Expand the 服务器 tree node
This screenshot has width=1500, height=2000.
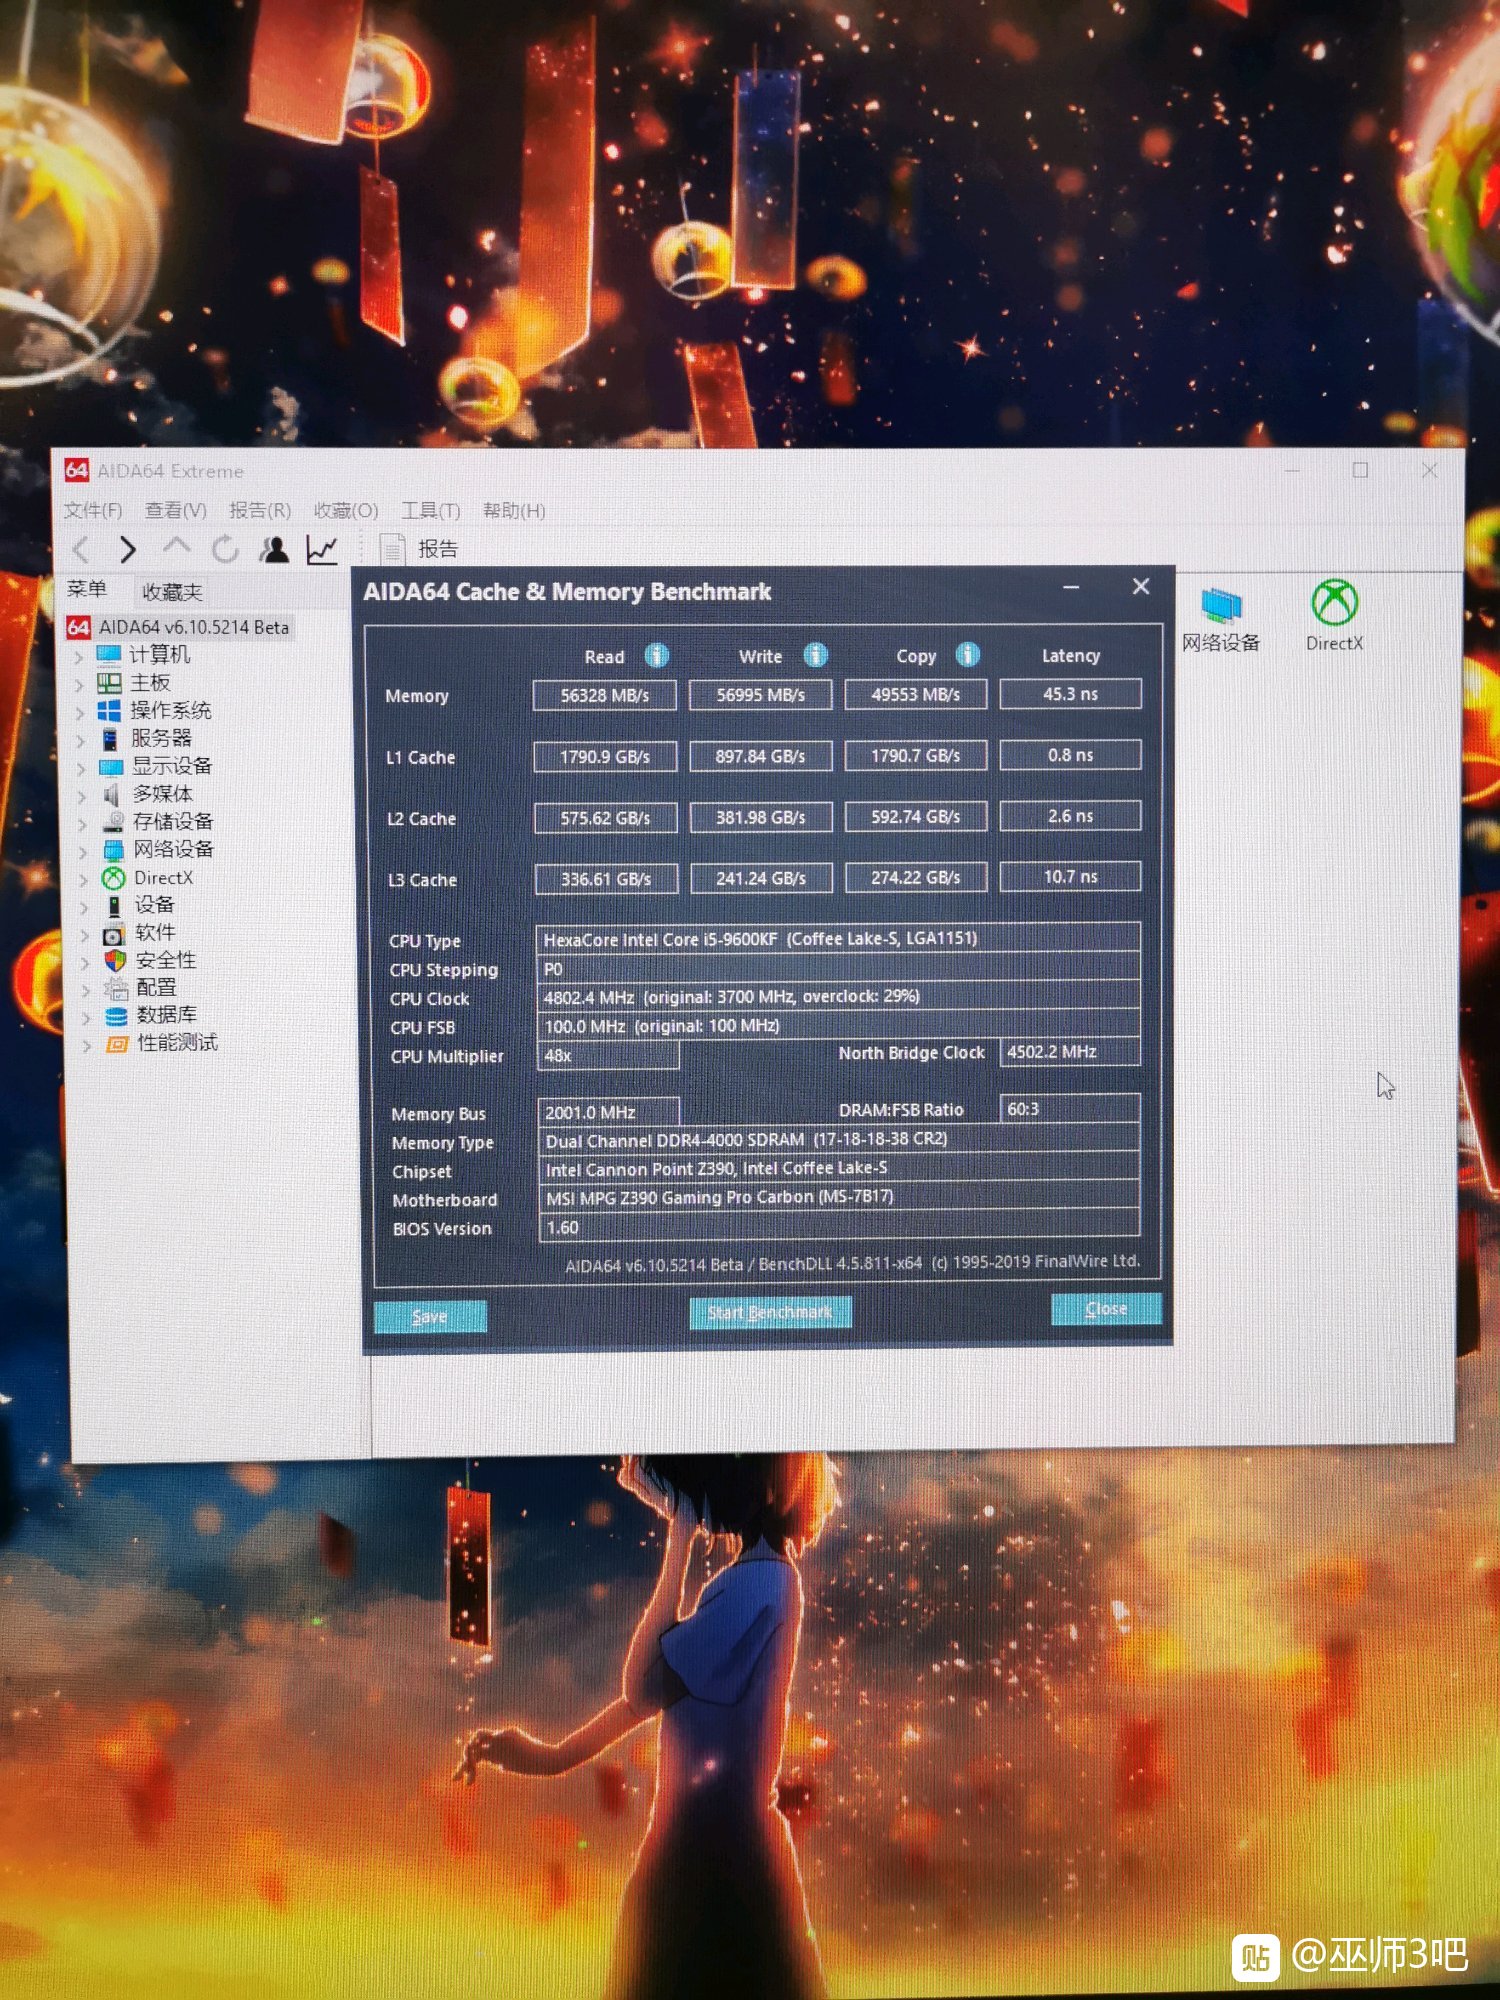point(81,741)
